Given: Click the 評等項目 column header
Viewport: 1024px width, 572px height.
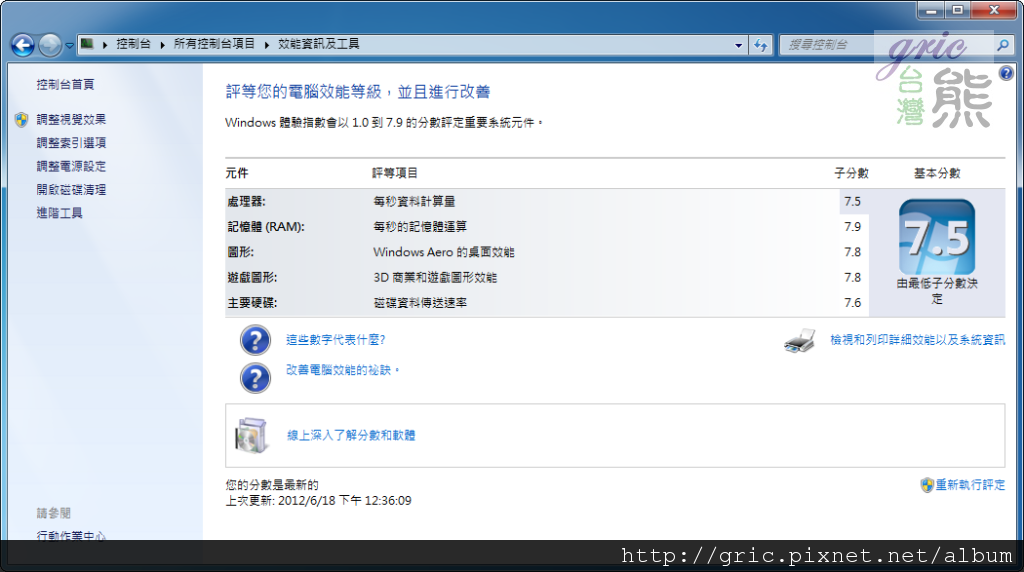Looking at the screenshot, I should 395,173.
